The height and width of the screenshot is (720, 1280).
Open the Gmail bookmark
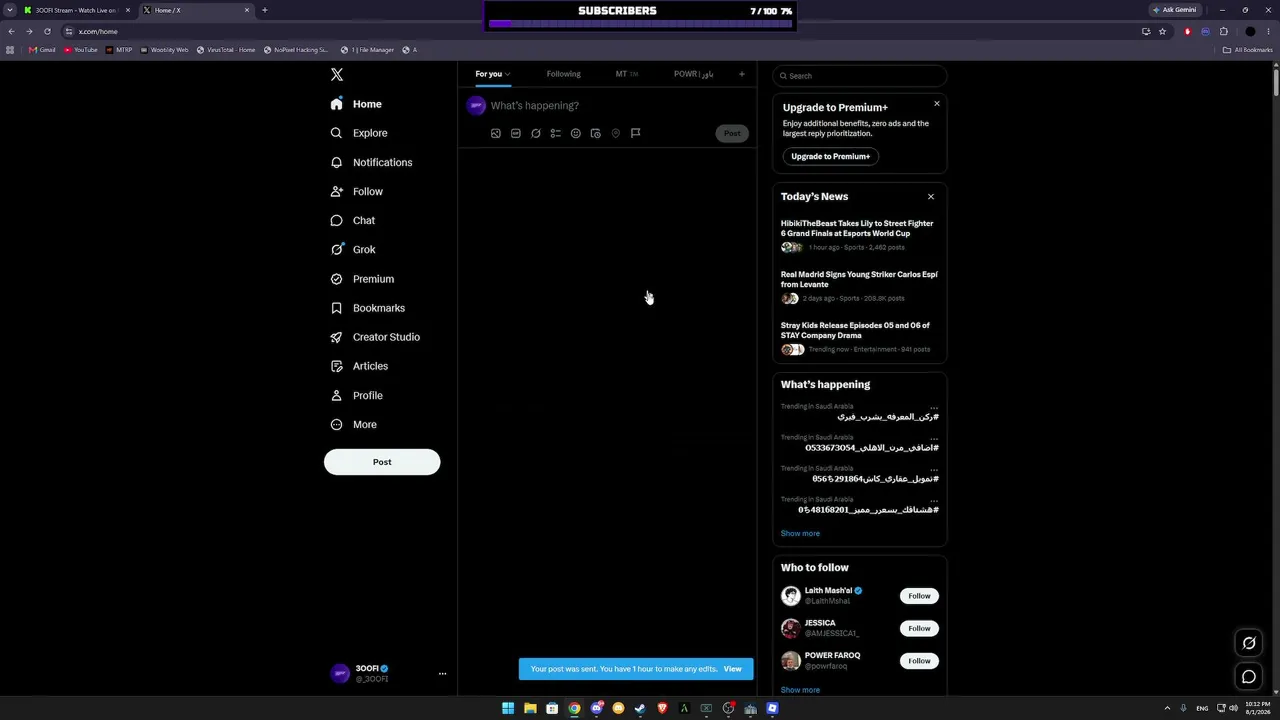pyautogui.click(x=42, y=50)
